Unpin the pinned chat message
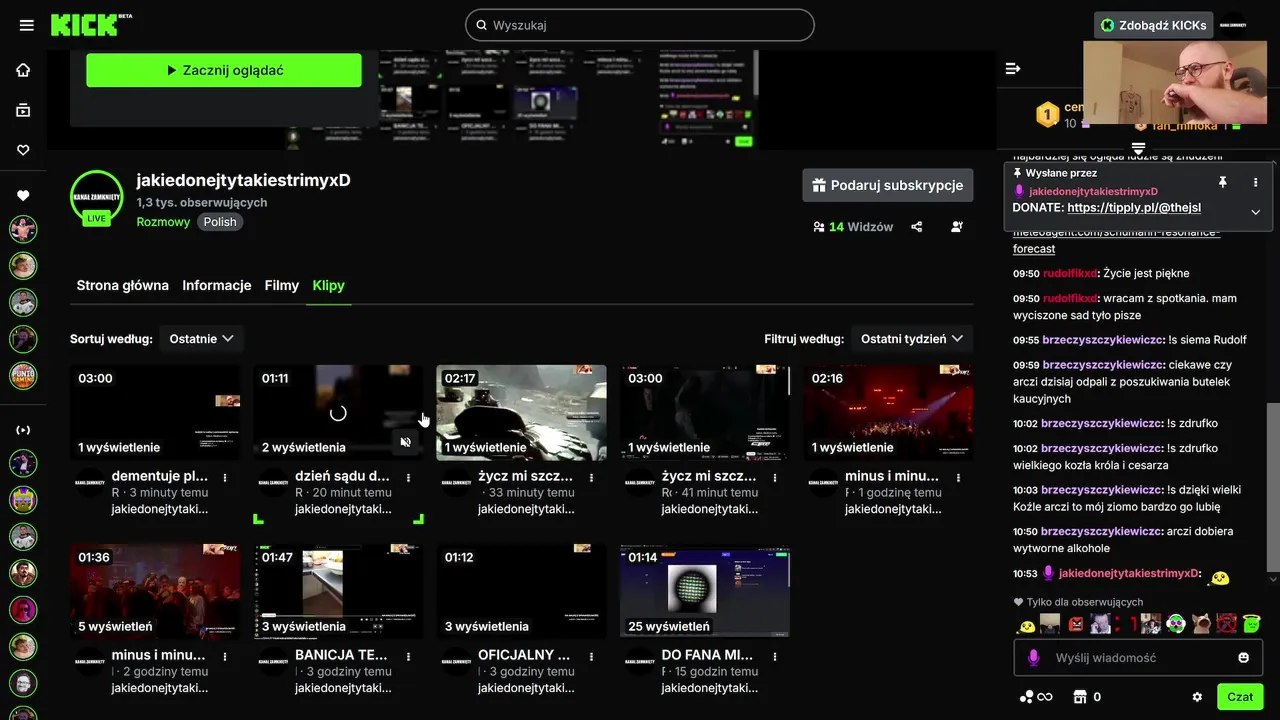Viewport: 1280px width, 720px height. tap(1222, 182)
